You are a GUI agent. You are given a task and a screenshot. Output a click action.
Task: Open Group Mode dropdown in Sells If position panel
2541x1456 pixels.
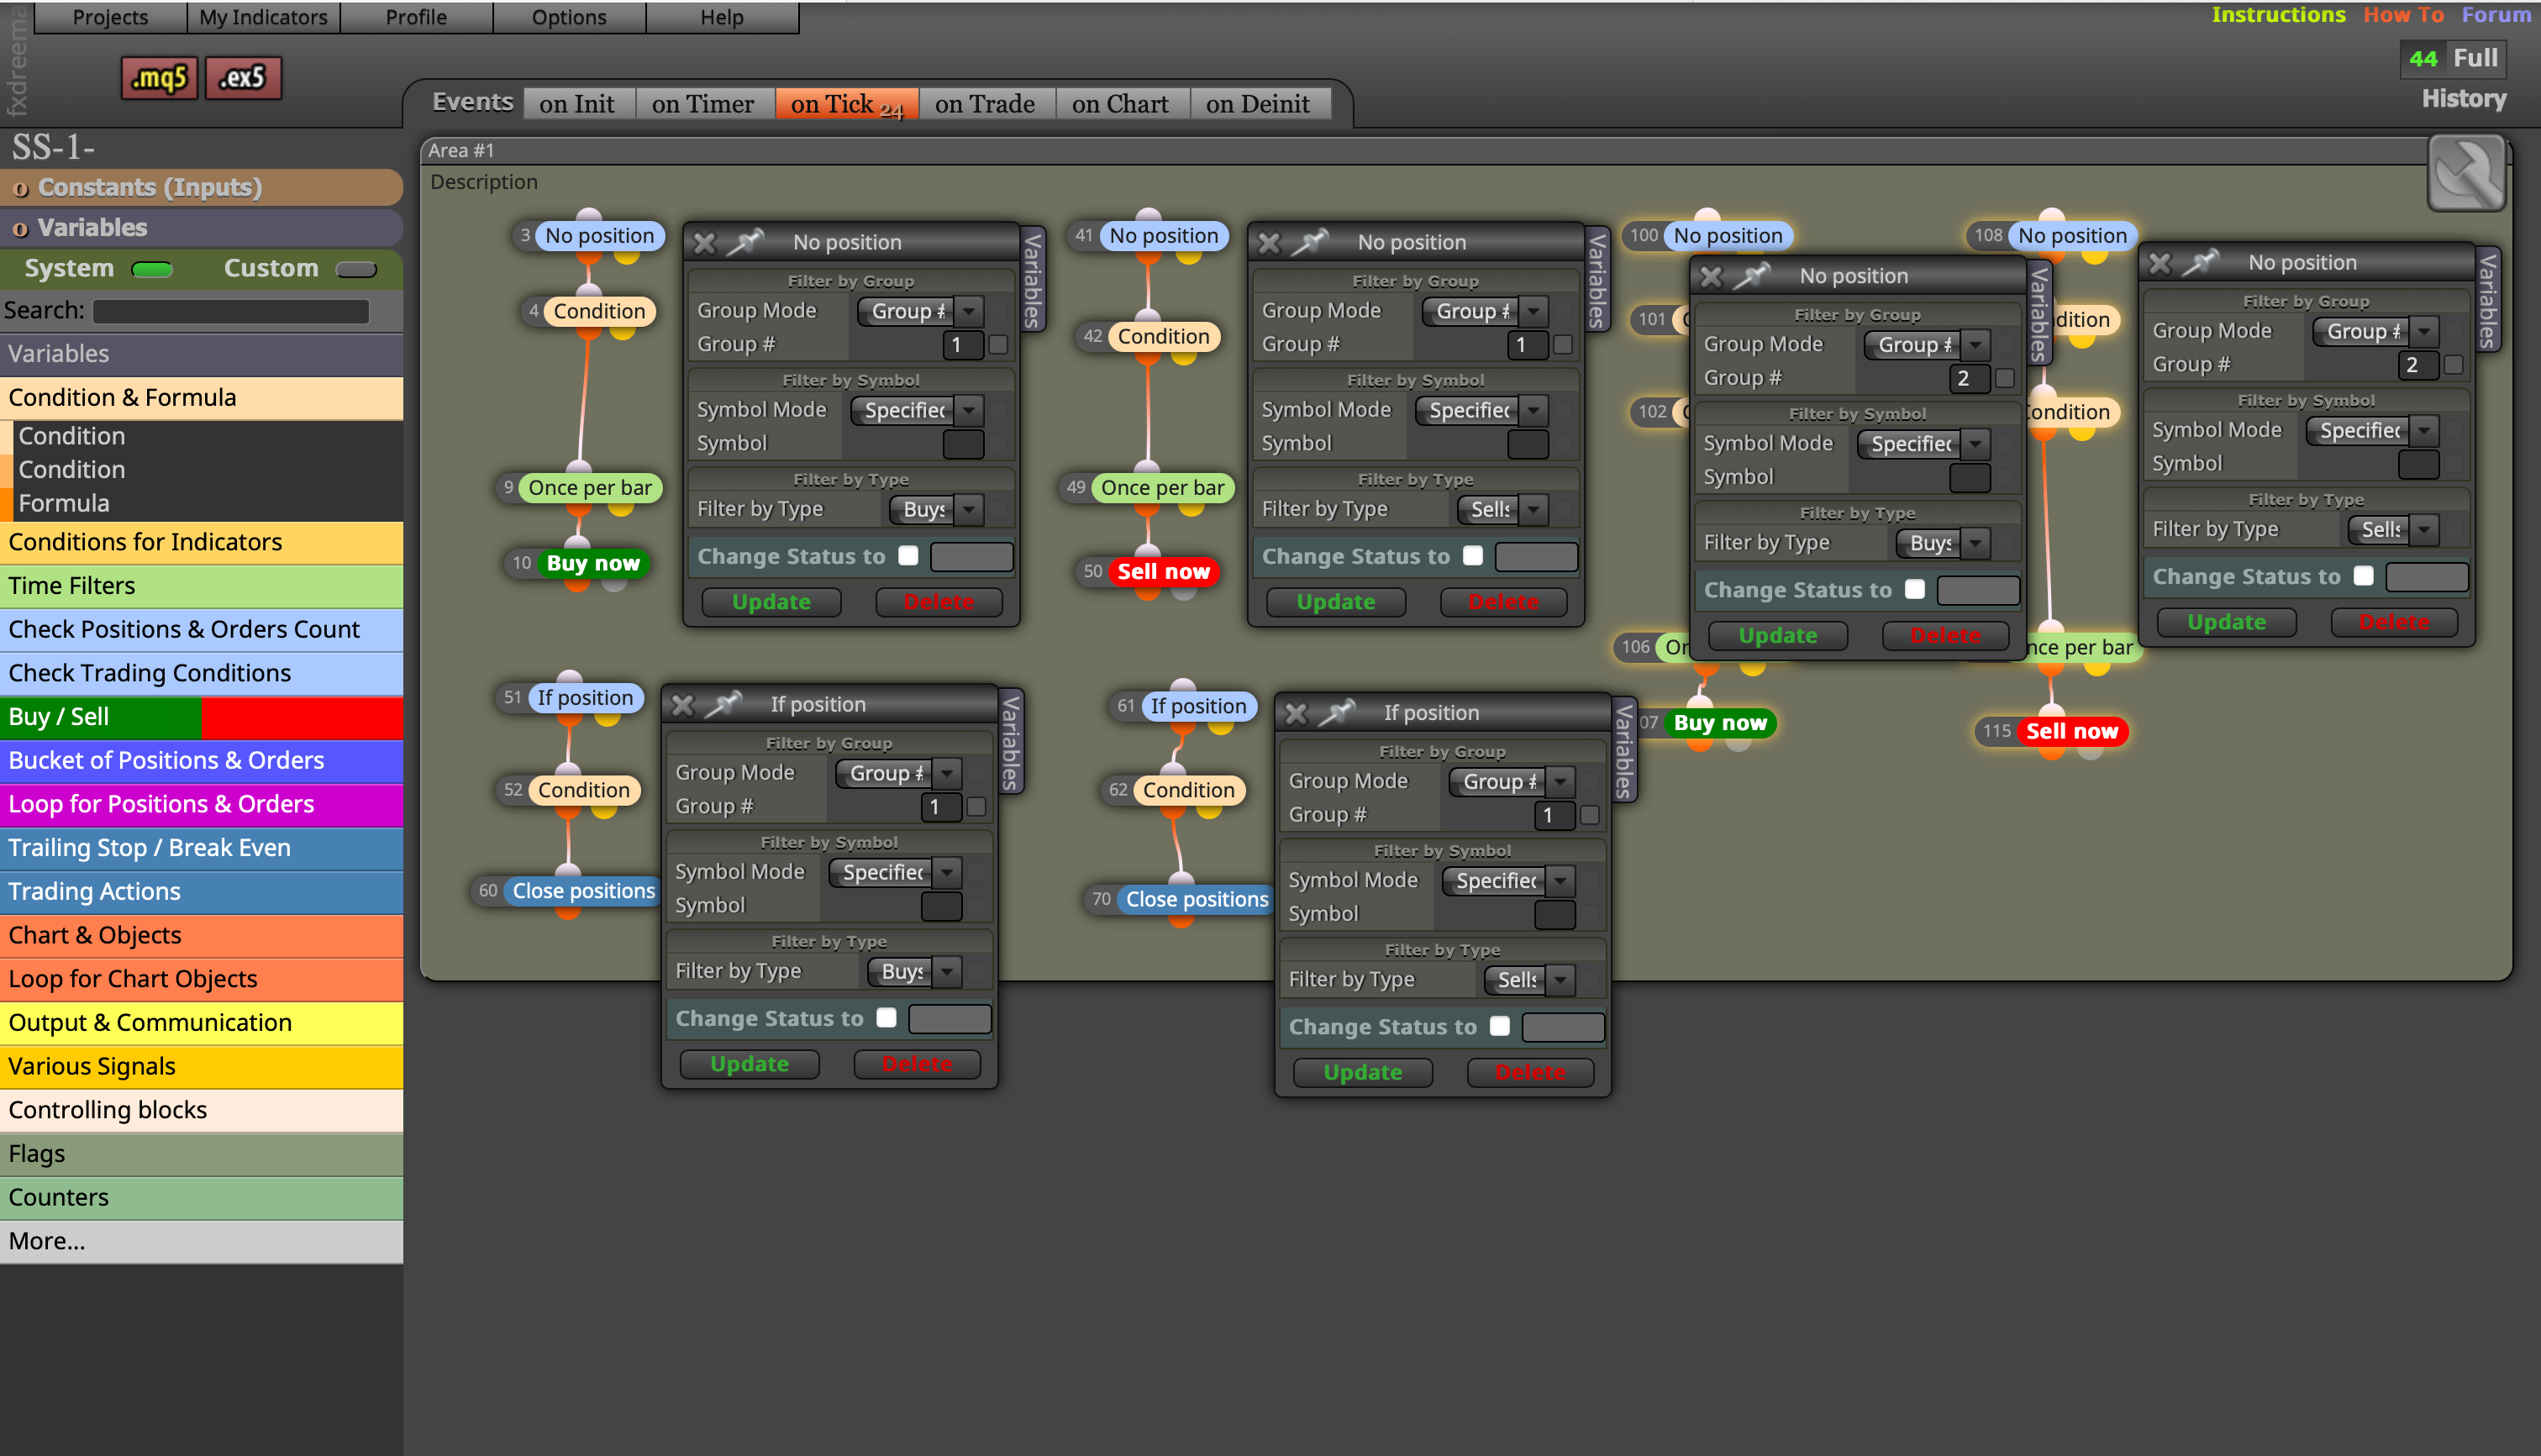[x=1513, y=782]
